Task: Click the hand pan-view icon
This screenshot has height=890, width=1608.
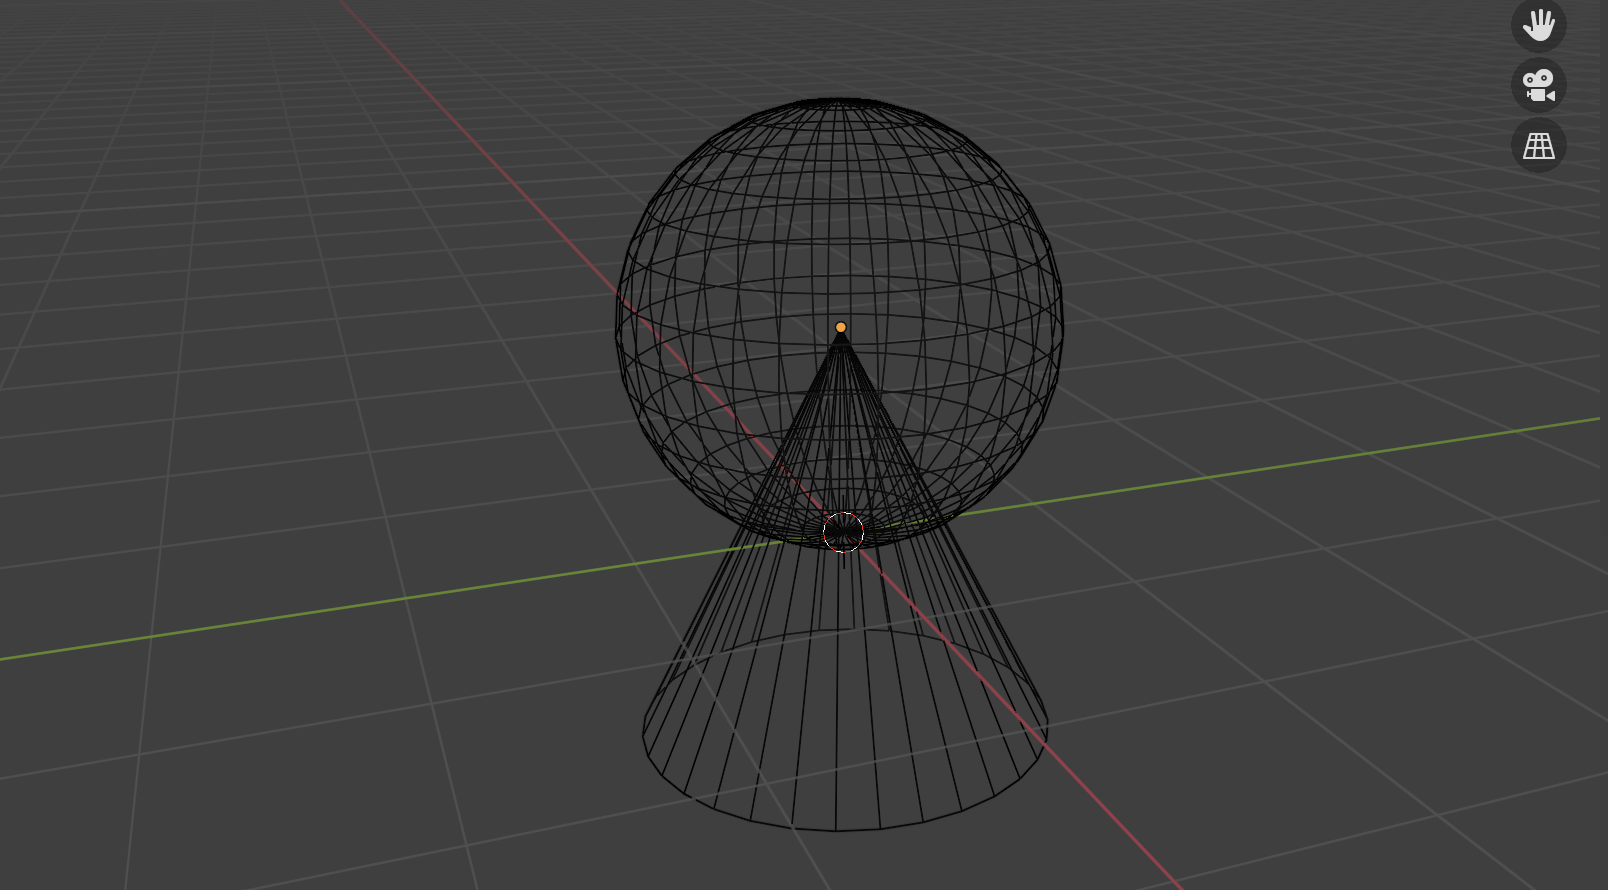Action: point(1538,25)
